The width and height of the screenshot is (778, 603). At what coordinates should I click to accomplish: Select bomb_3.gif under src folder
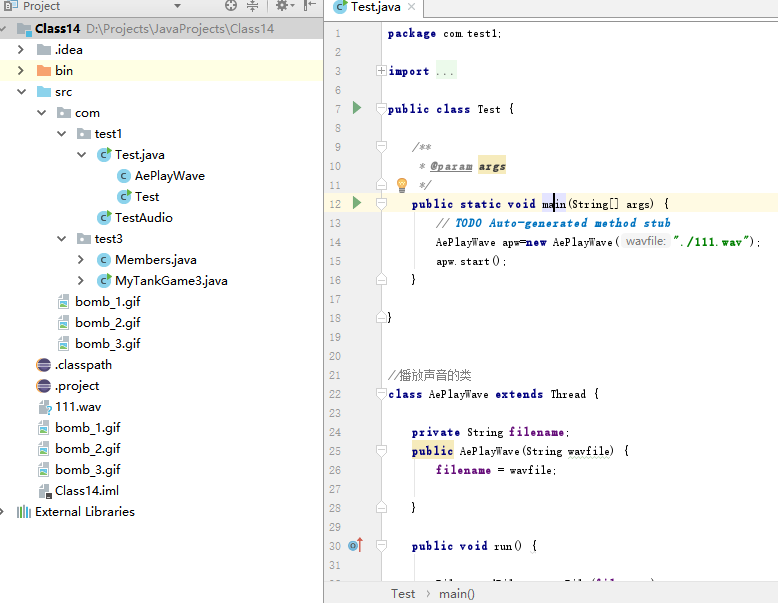pyautogui.click(x=108, y=343)
